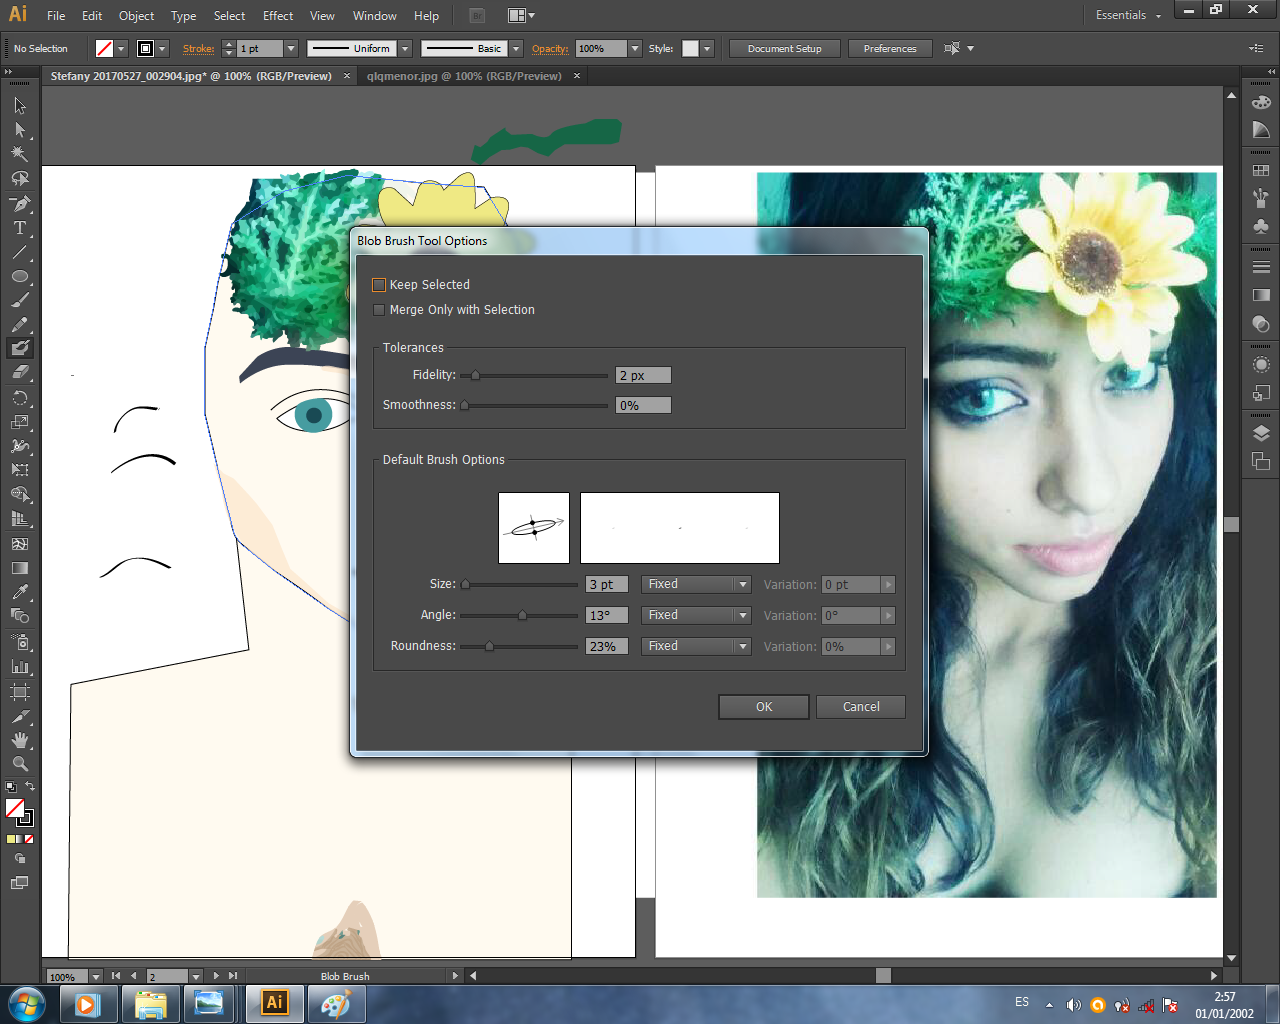Click OK in Blob Brush Tool Options
This screenshot has height=1024, width=1280.
(x=764, y=707)
